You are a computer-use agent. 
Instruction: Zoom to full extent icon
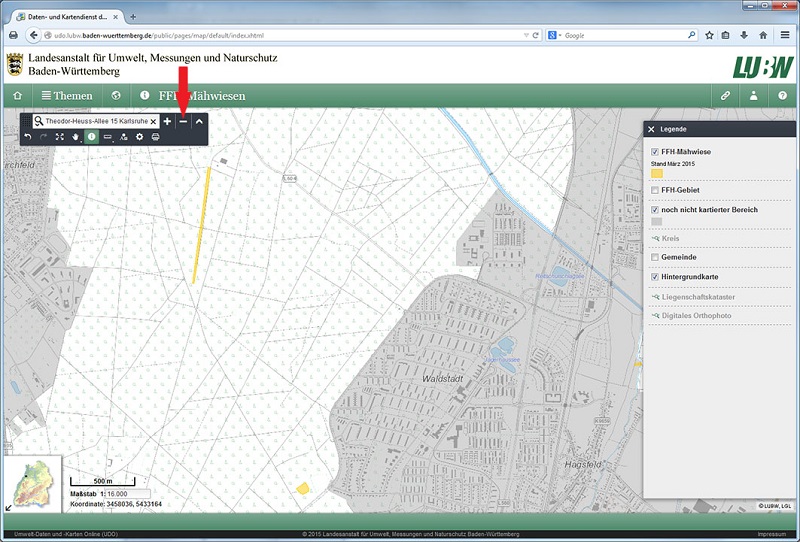pos(59,136)
